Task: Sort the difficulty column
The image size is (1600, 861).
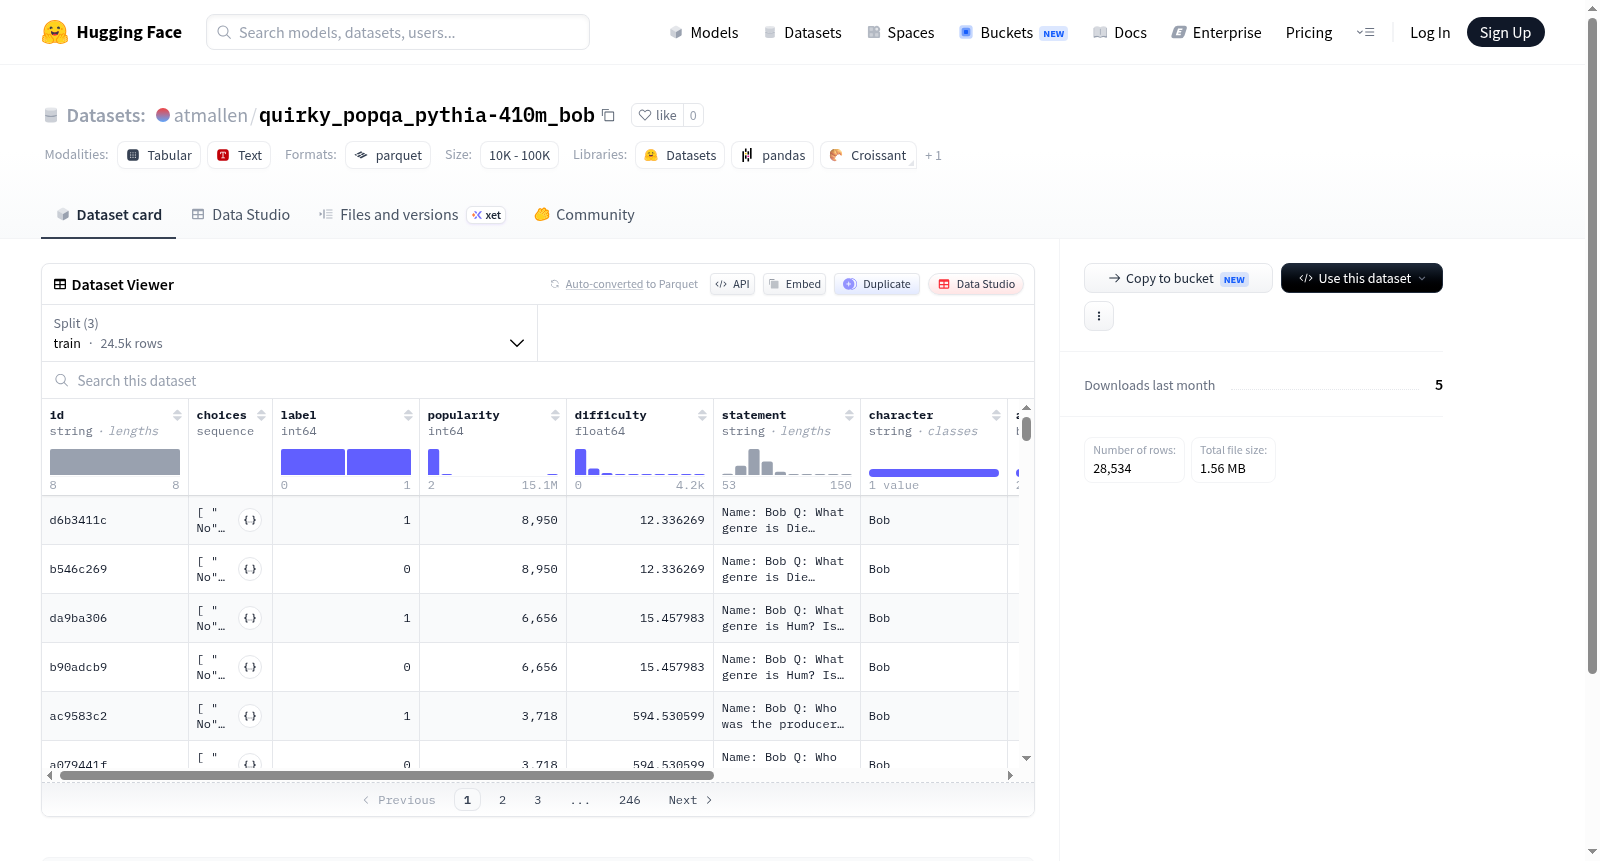Action: pyautogui.click(x=702, y=415)
